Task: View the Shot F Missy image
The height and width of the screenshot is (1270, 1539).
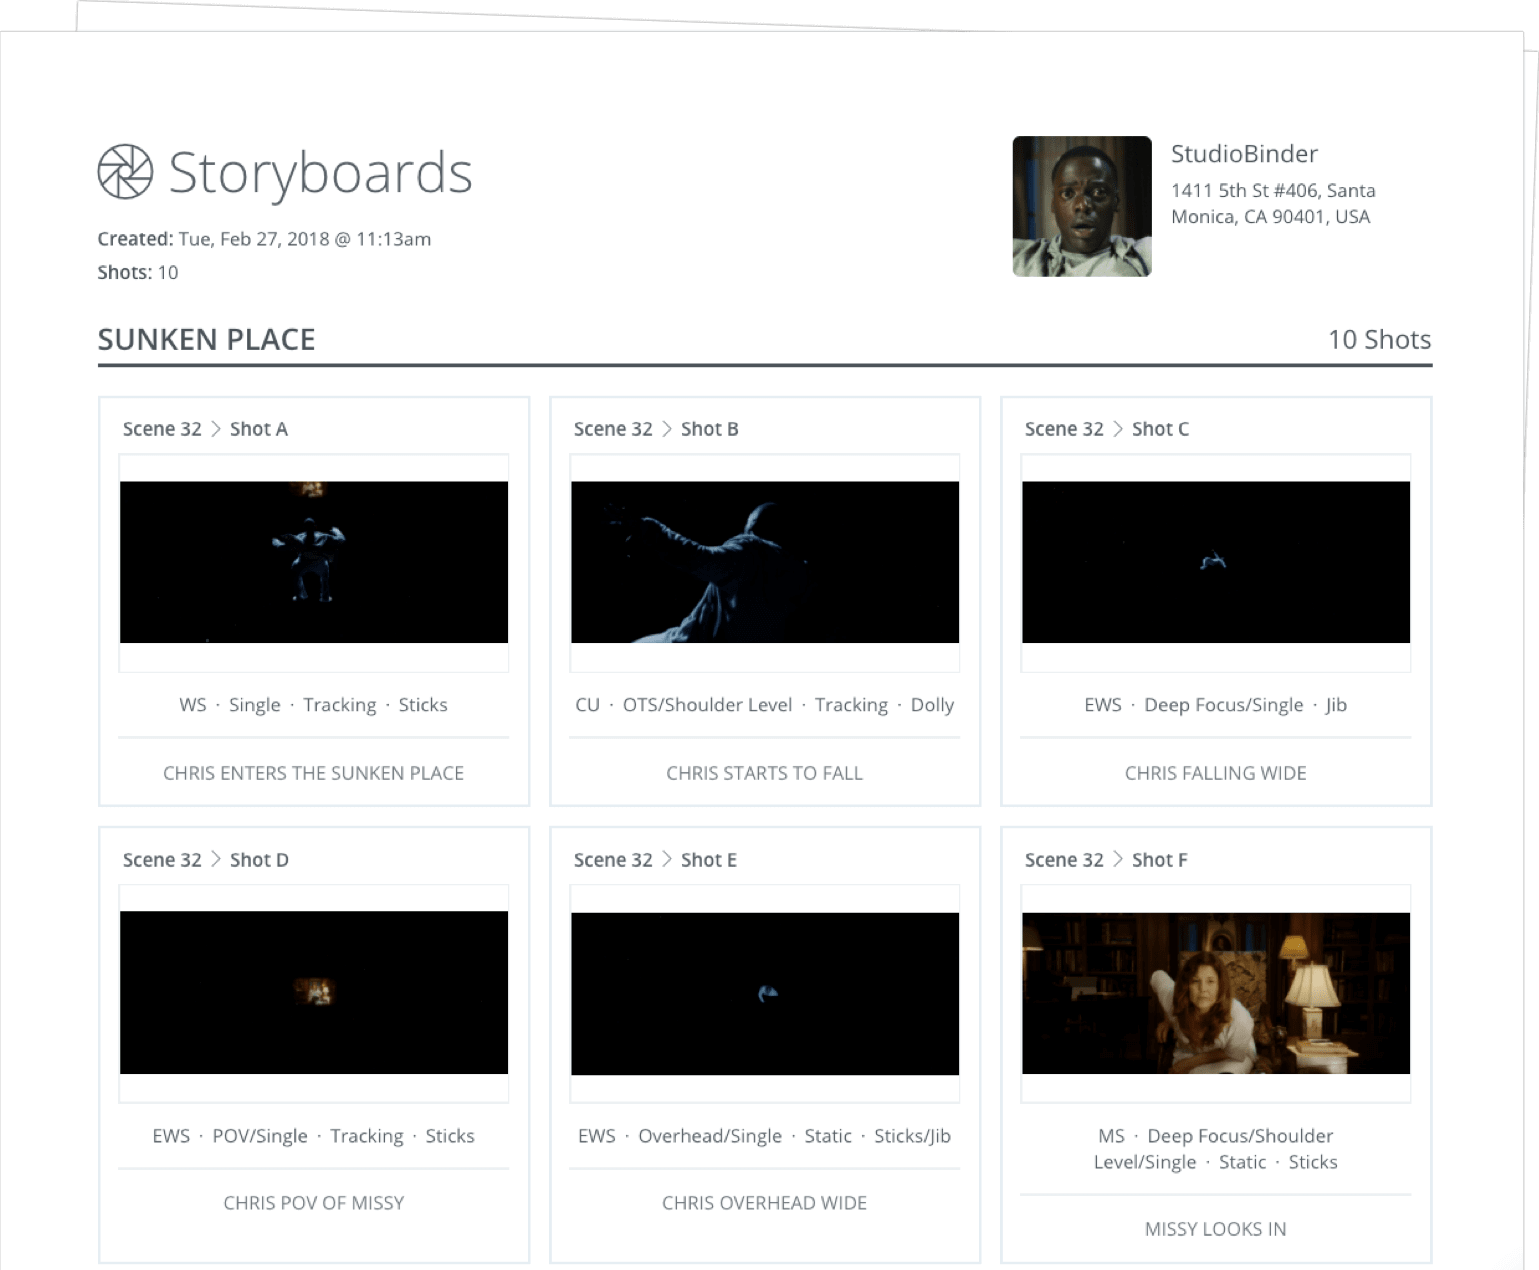Action: click(1216, 993)
